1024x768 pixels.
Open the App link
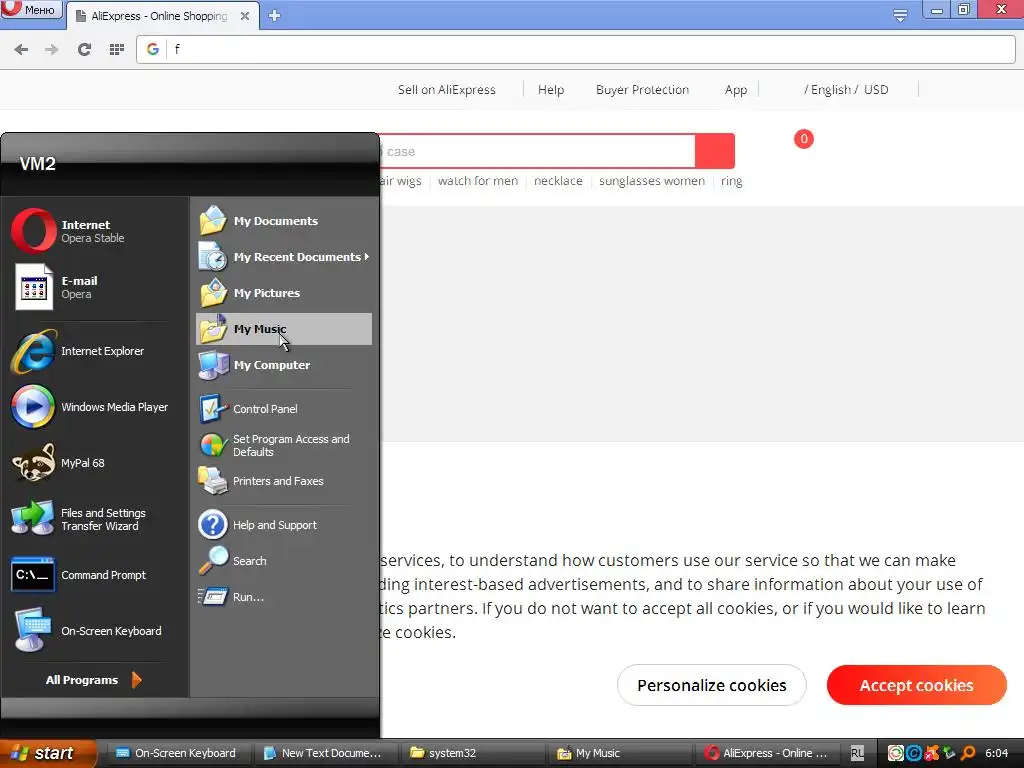click(735, 89)
